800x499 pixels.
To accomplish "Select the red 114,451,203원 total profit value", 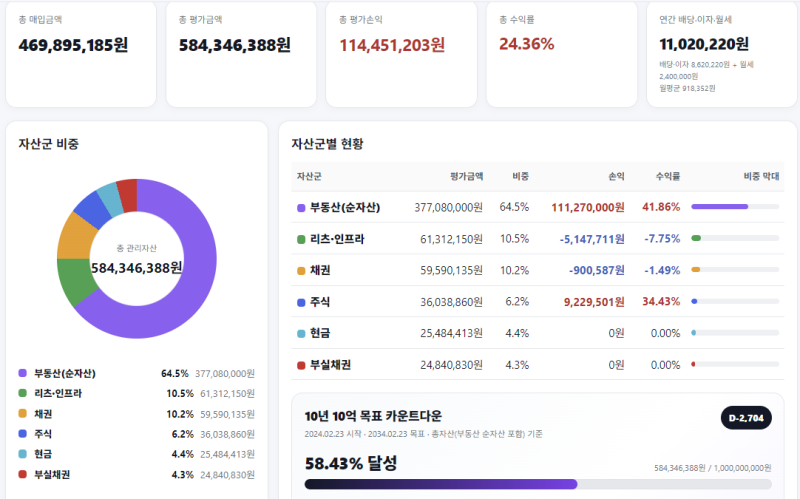I will pyautogui.click(x=392, y=45).
